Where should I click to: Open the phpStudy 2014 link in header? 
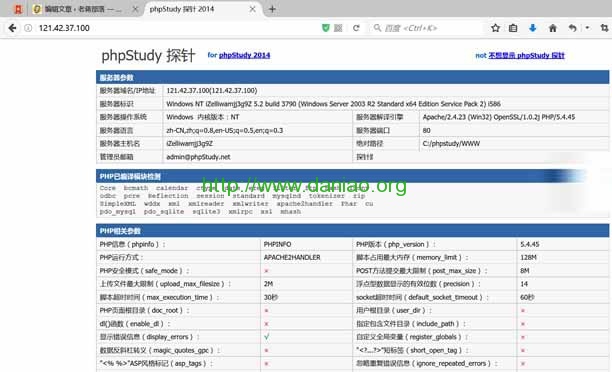click(x=244, y=55)
